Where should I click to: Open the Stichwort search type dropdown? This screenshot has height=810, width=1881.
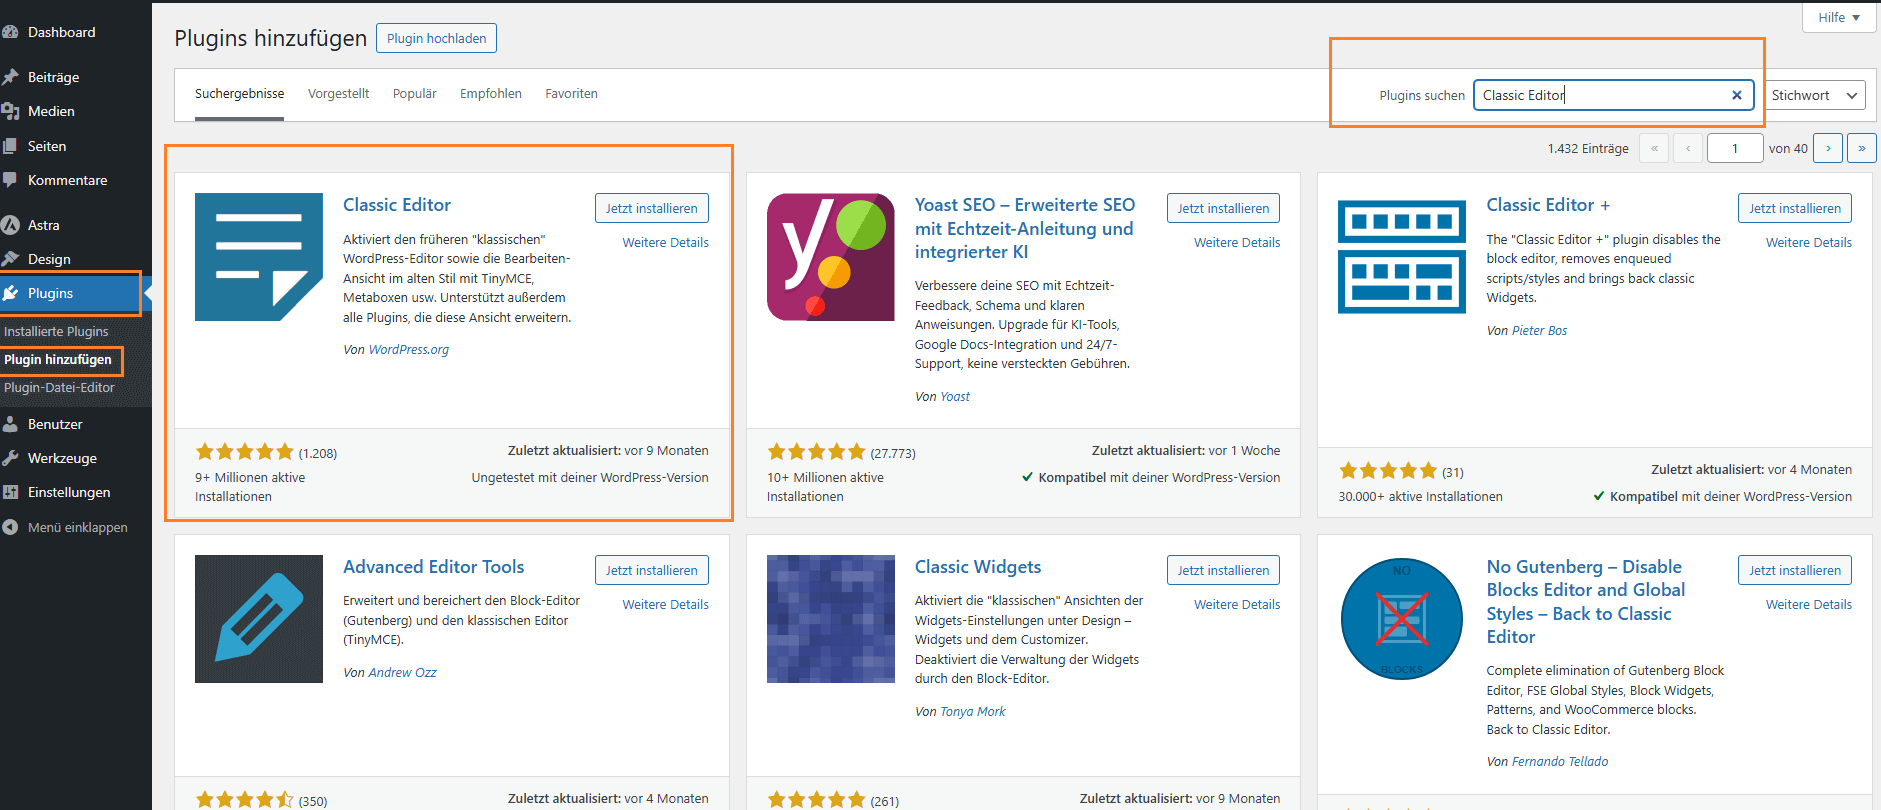click(1815, 95)
